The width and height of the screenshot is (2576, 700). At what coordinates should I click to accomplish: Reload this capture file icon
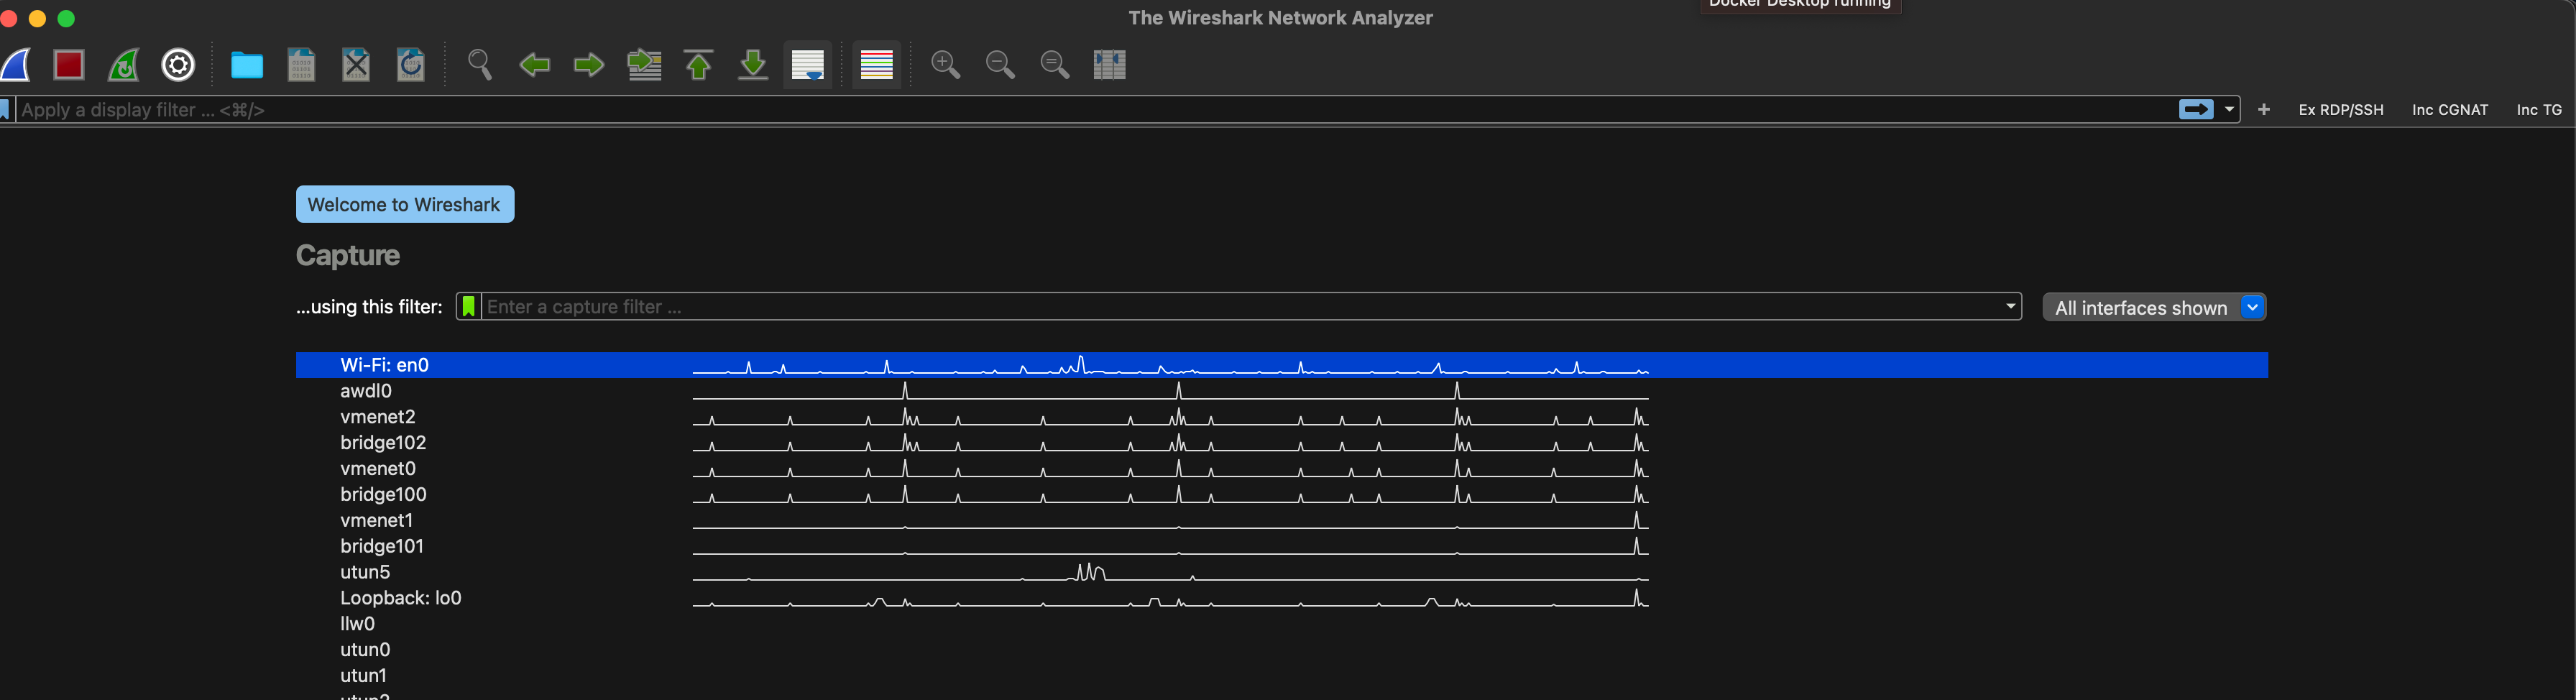(x=411, y=65)
